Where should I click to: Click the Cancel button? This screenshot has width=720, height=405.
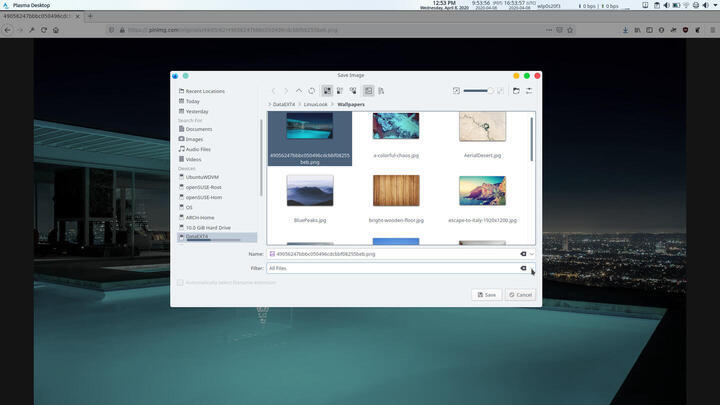pos(520,295)
